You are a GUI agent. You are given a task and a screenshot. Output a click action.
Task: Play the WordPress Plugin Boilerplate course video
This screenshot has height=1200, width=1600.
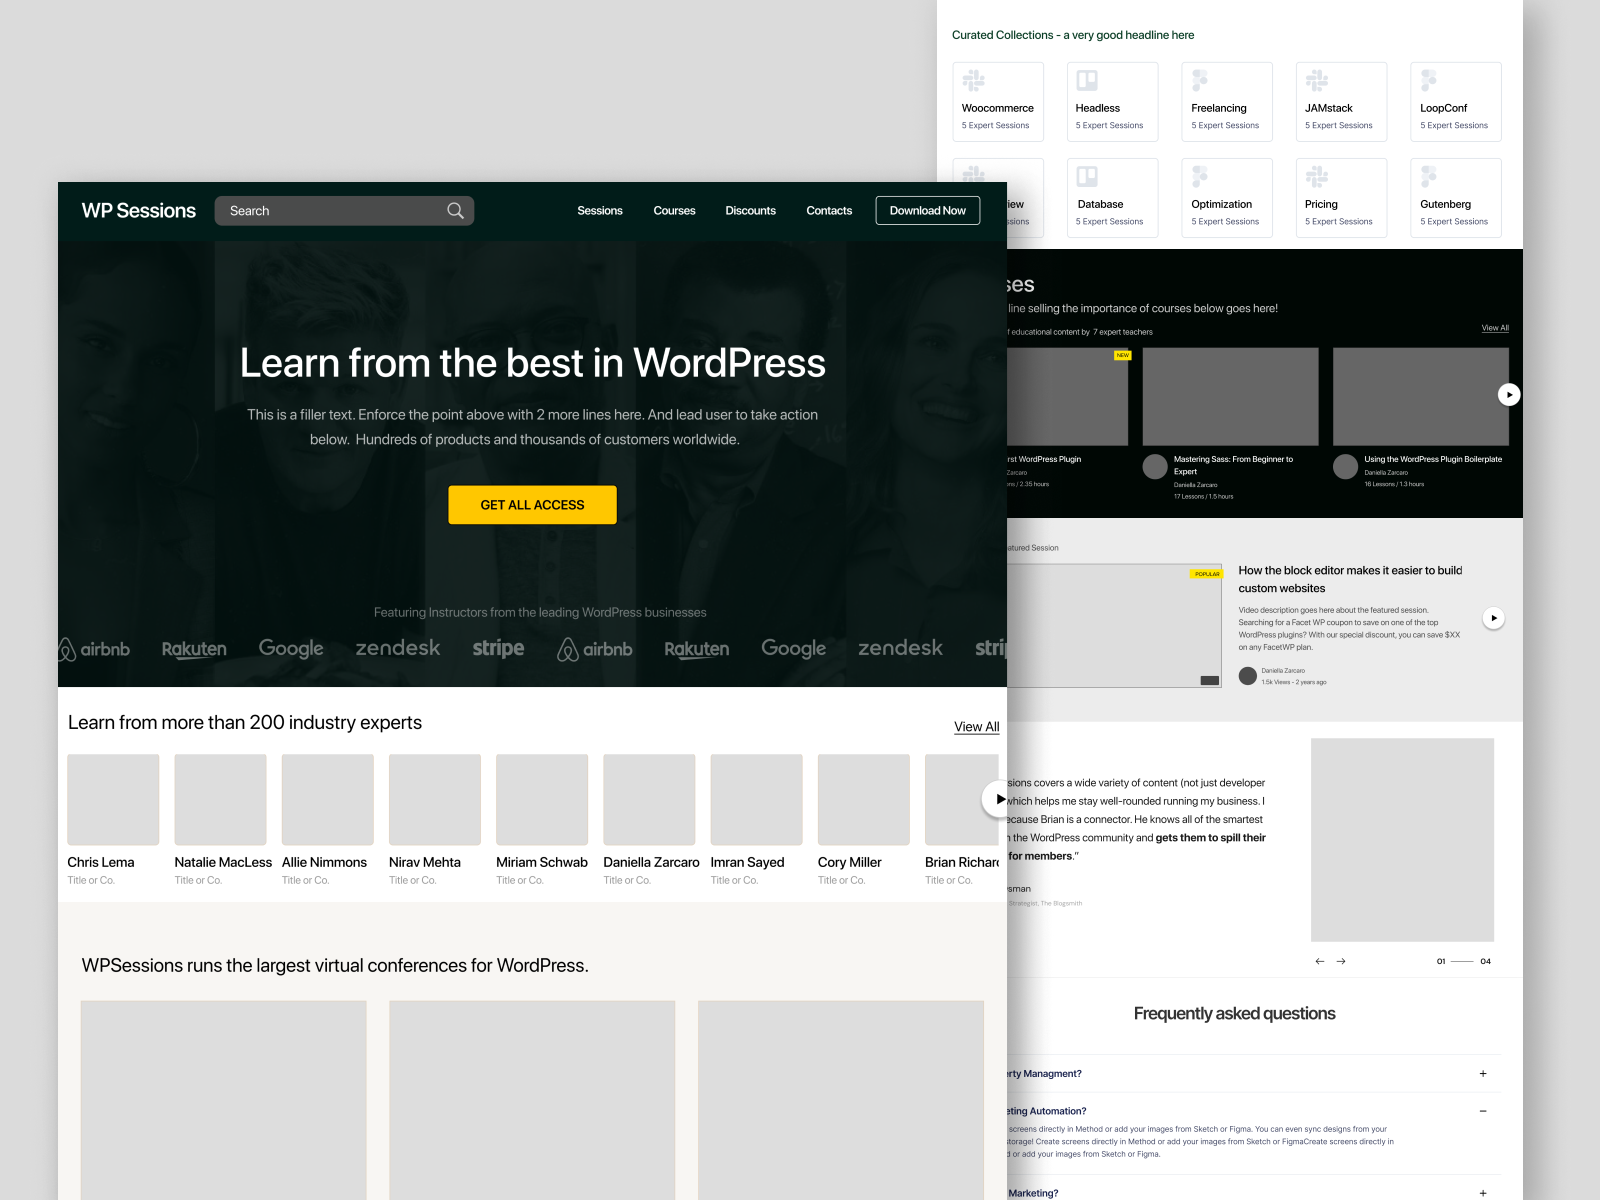pyautogui.click(x=1510, y=394)
